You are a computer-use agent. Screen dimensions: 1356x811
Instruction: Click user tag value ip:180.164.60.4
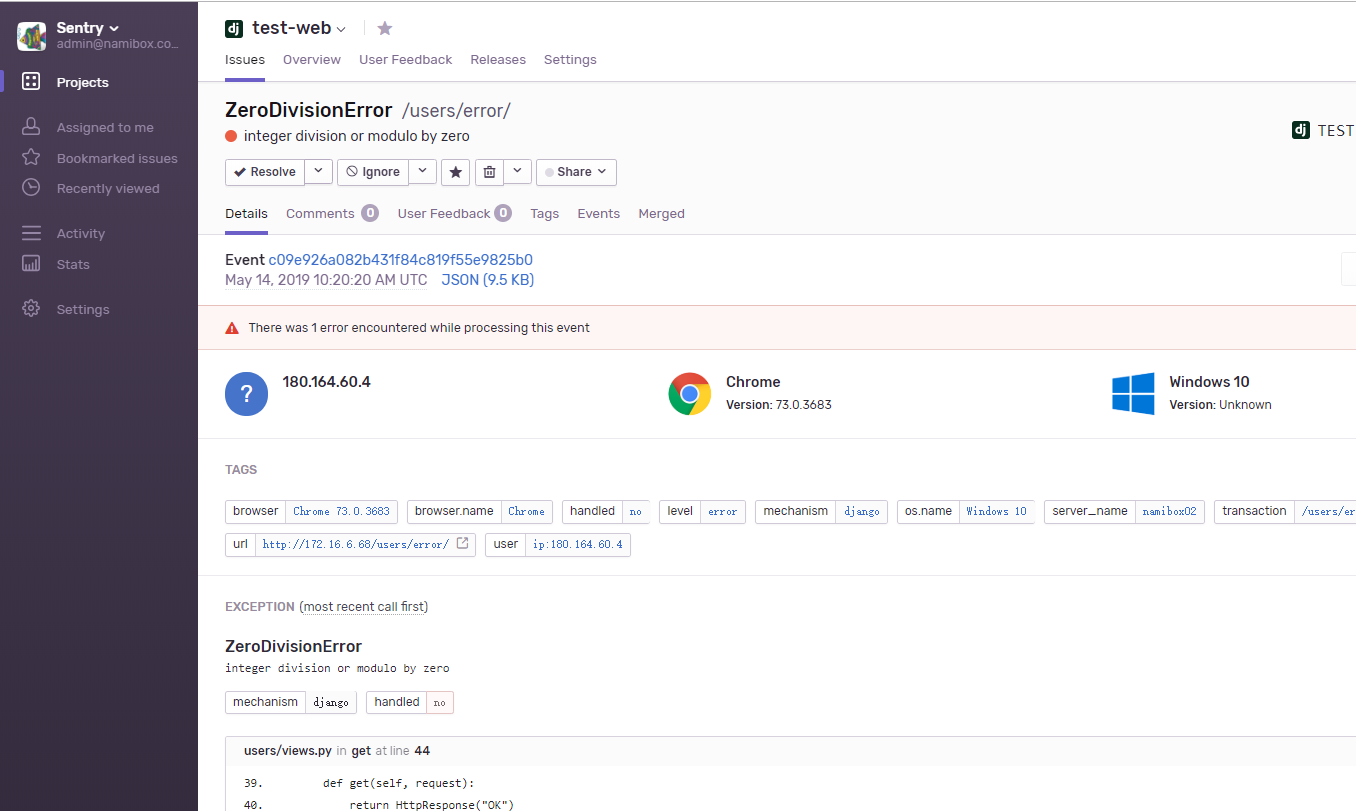577,544
